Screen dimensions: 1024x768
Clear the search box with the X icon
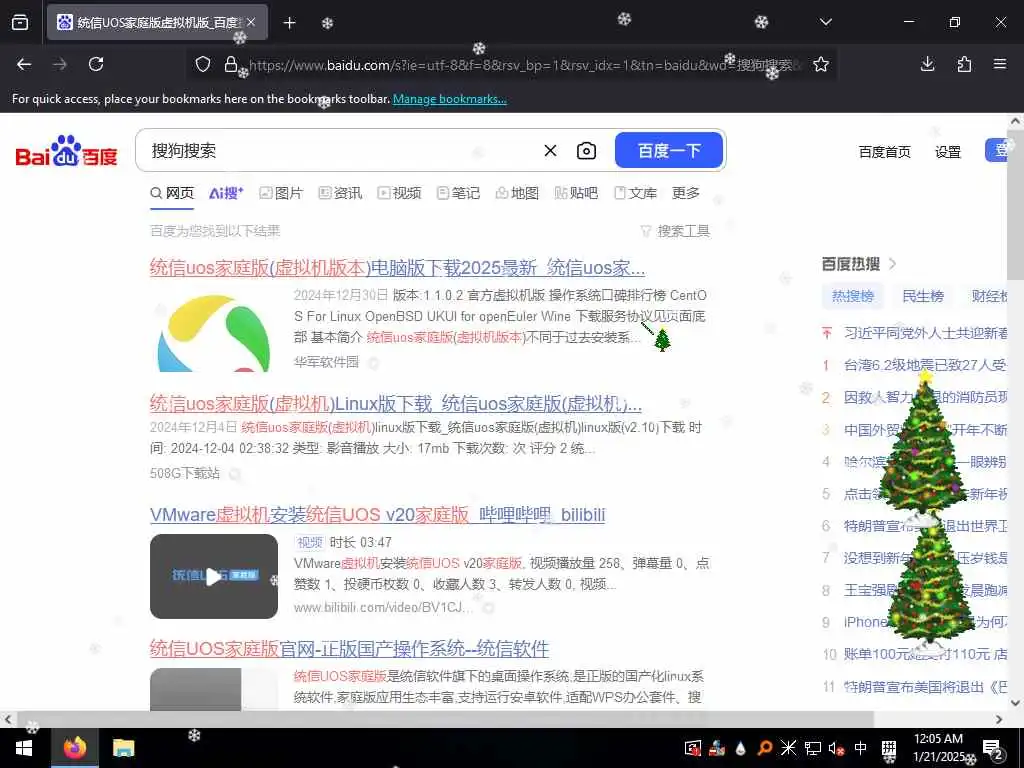[551, 151]
